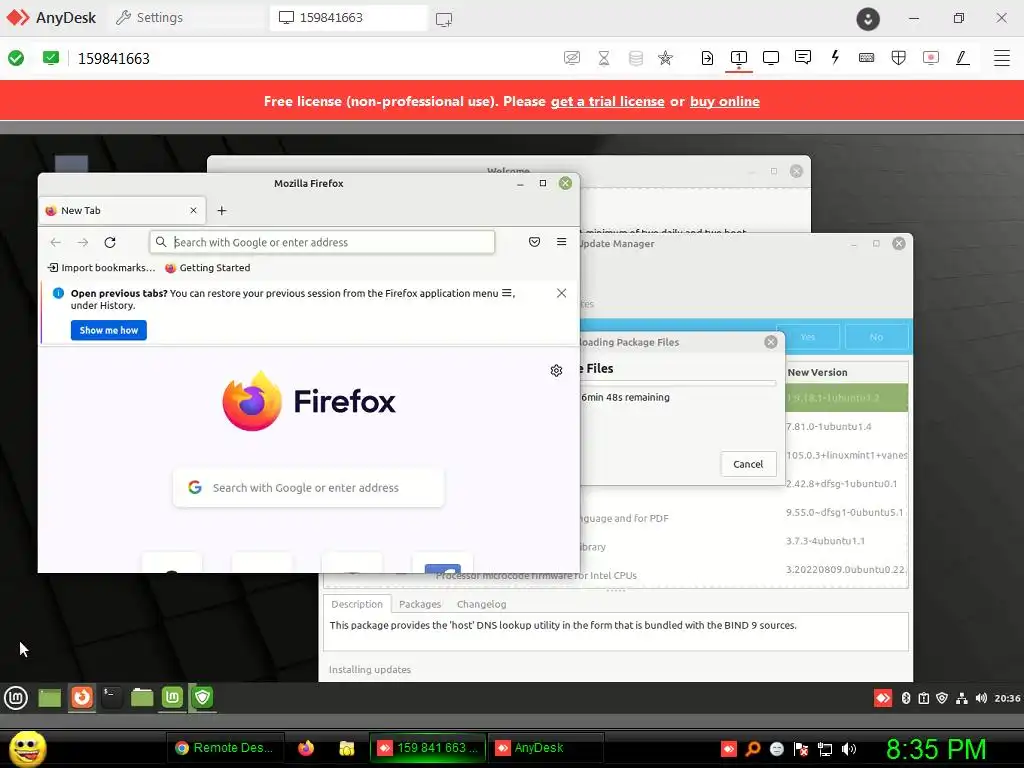Click the download progress bar in the dialog

679,383
